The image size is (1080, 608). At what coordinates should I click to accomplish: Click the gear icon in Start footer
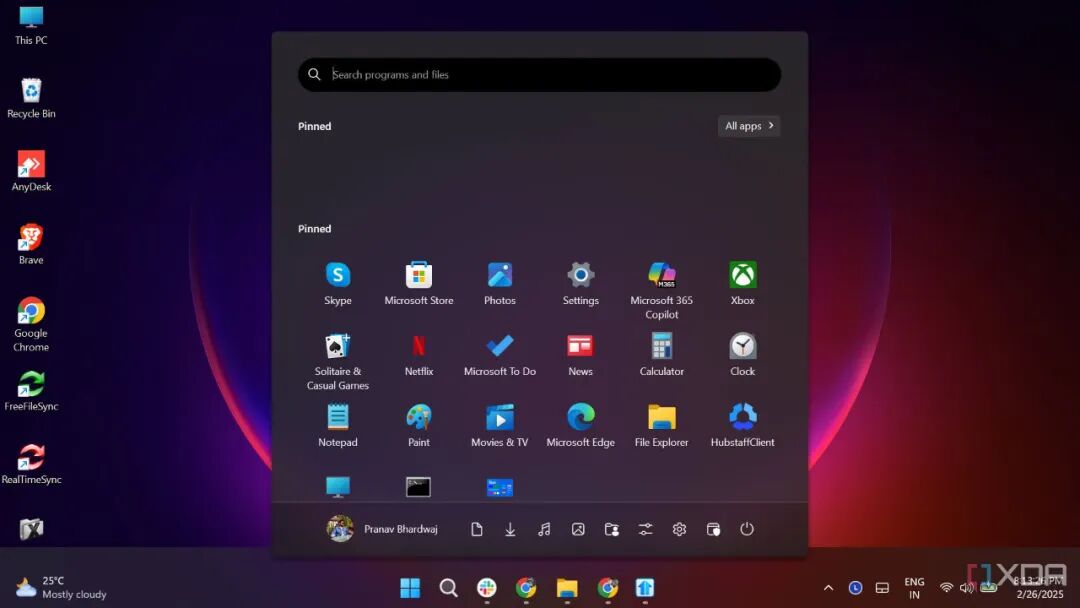point(679,529)
